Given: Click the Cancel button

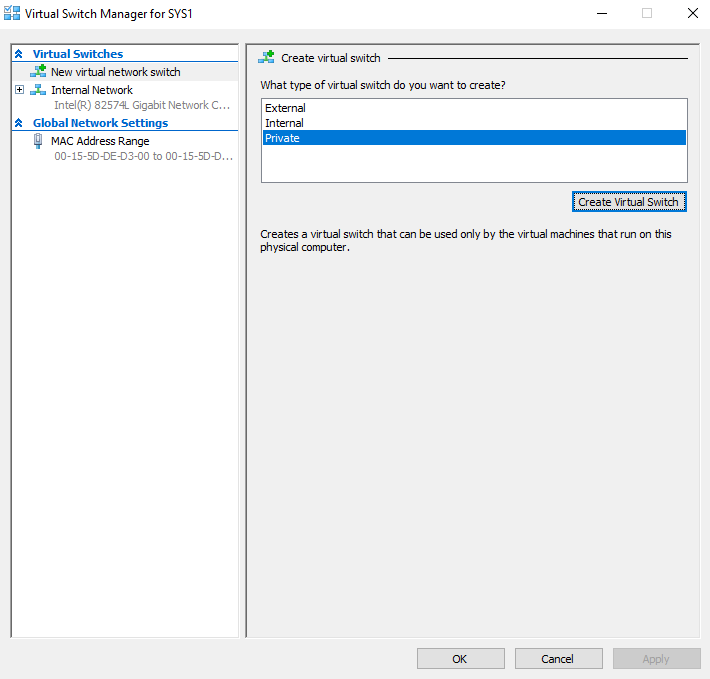Looking at the screenshot, I should [x=558, y=659].
